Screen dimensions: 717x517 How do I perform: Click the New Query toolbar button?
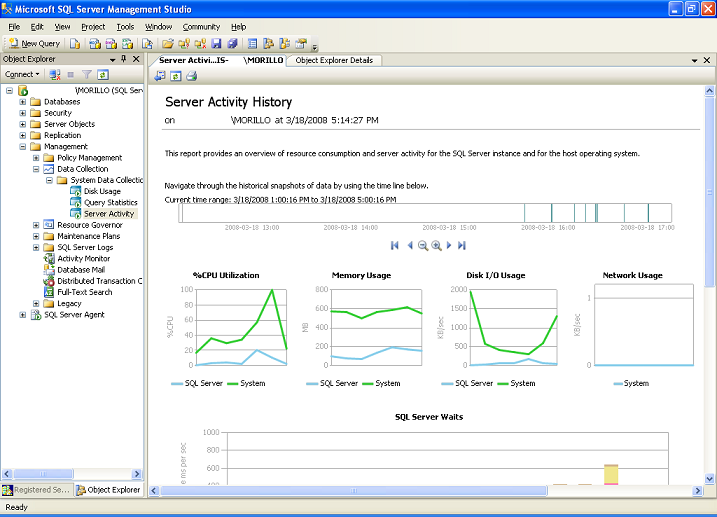pos(34,44)
